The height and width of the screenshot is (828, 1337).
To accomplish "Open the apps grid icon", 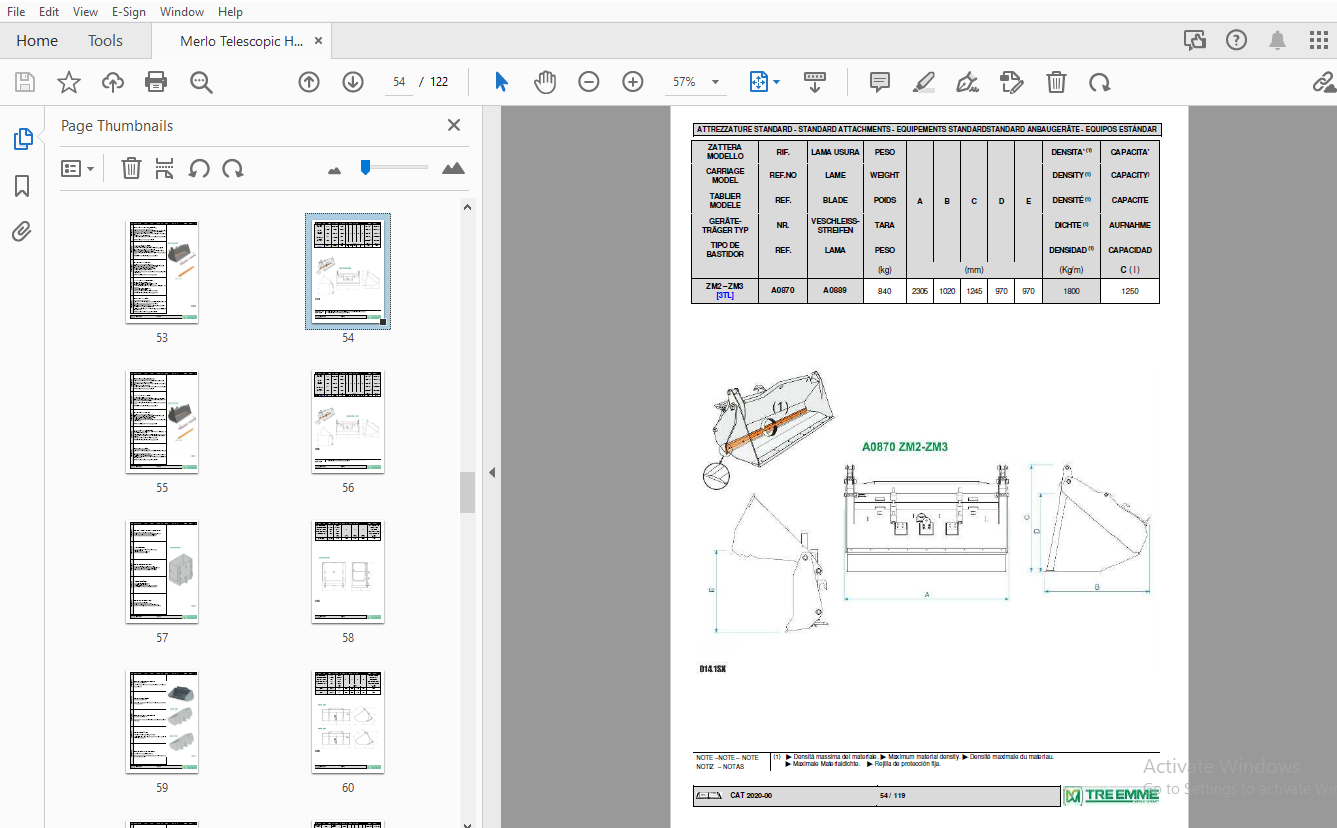I will [x=1319, y=41].
